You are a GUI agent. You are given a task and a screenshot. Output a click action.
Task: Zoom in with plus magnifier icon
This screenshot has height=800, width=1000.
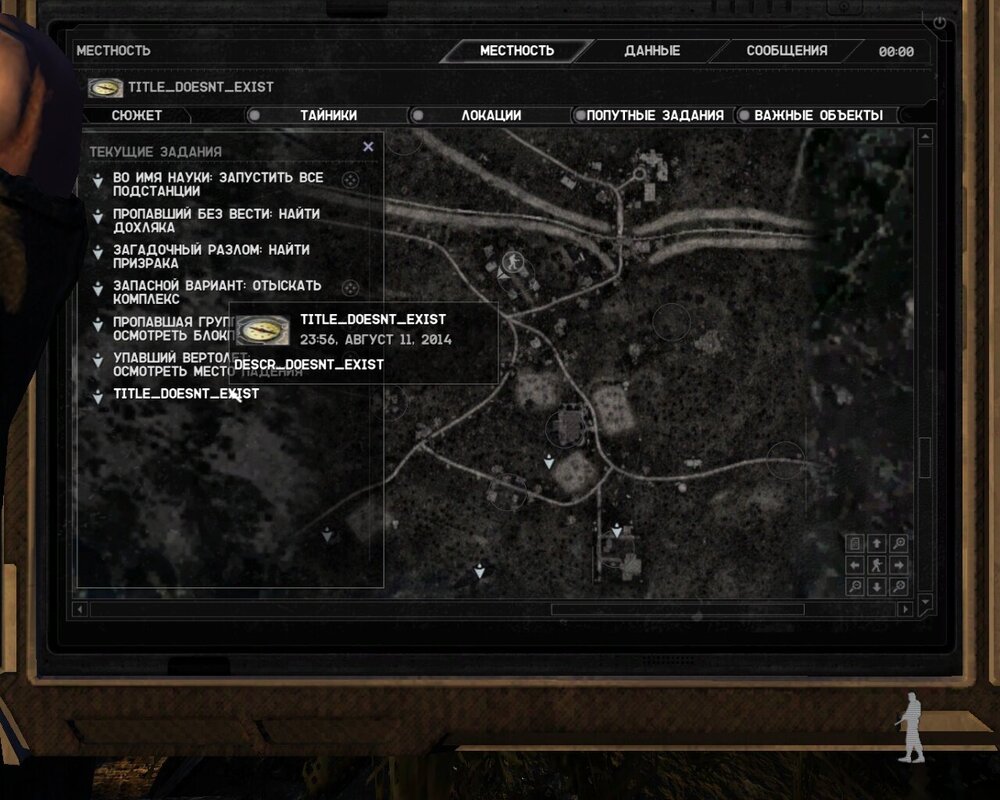[899, 543]
